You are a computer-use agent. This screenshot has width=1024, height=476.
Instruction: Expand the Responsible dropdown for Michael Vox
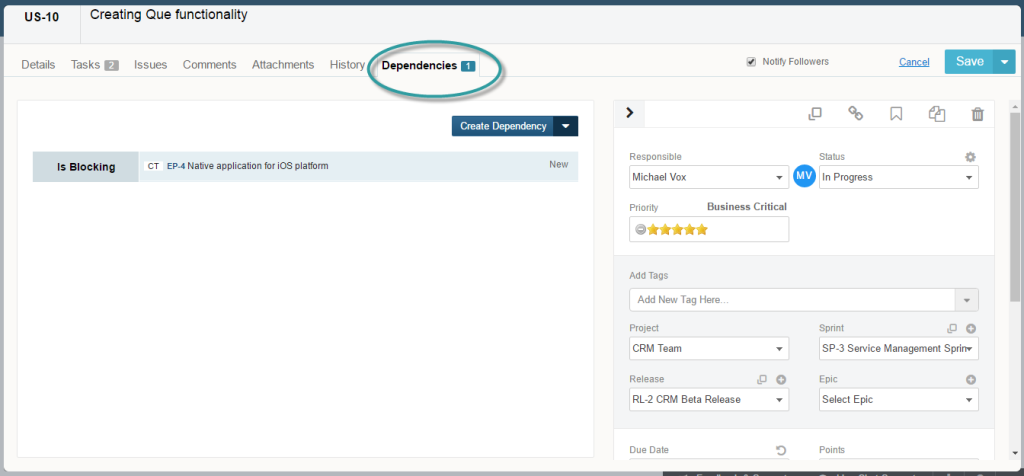pyautogui.click(x=708, y=178)
